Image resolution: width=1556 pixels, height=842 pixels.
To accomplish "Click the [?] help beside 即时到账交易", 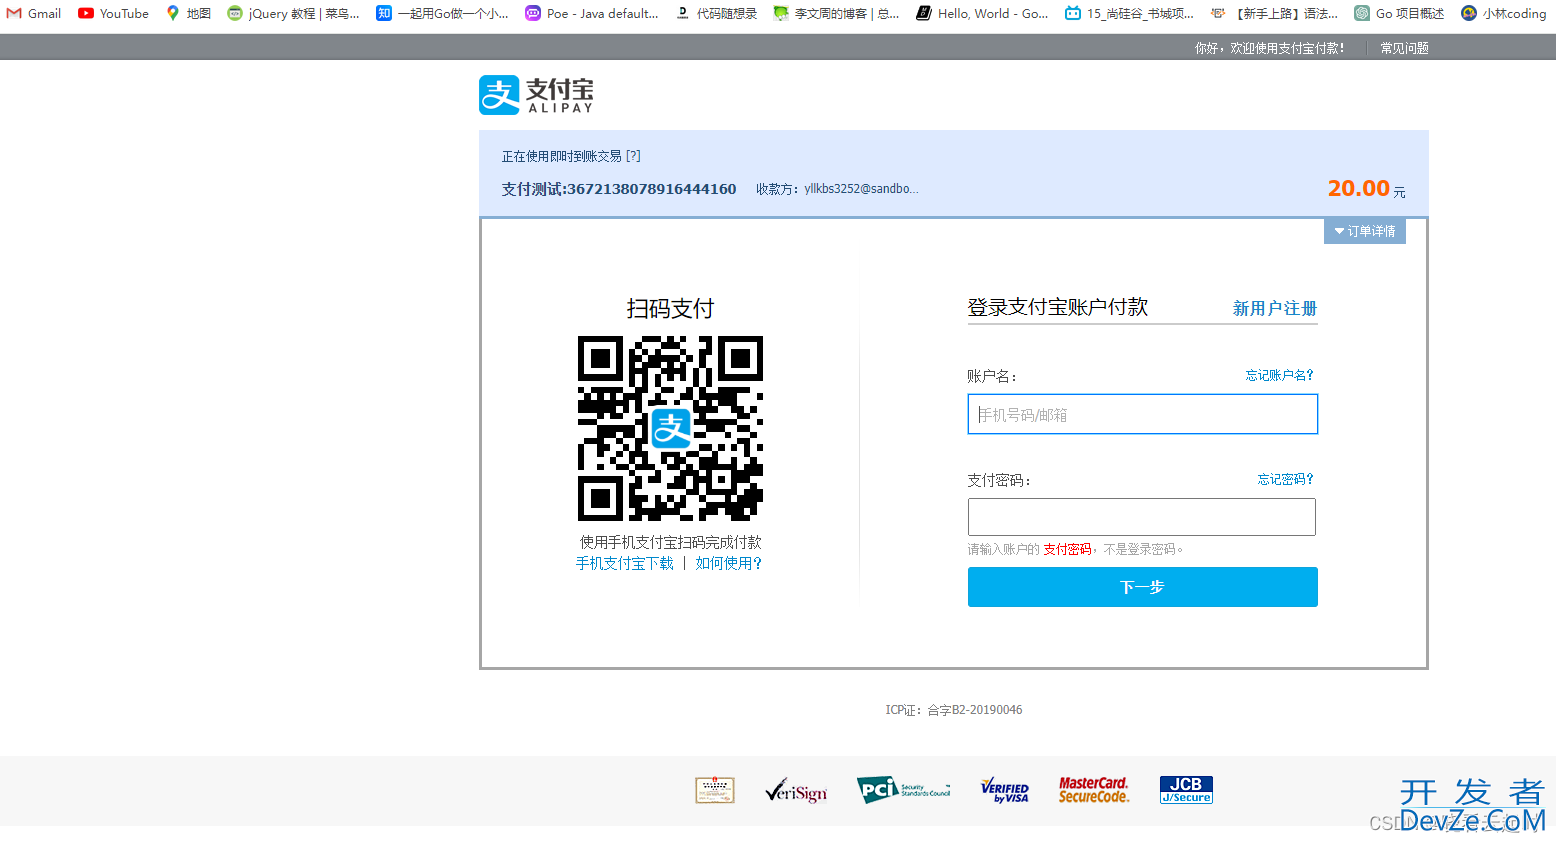I will 633,156.
